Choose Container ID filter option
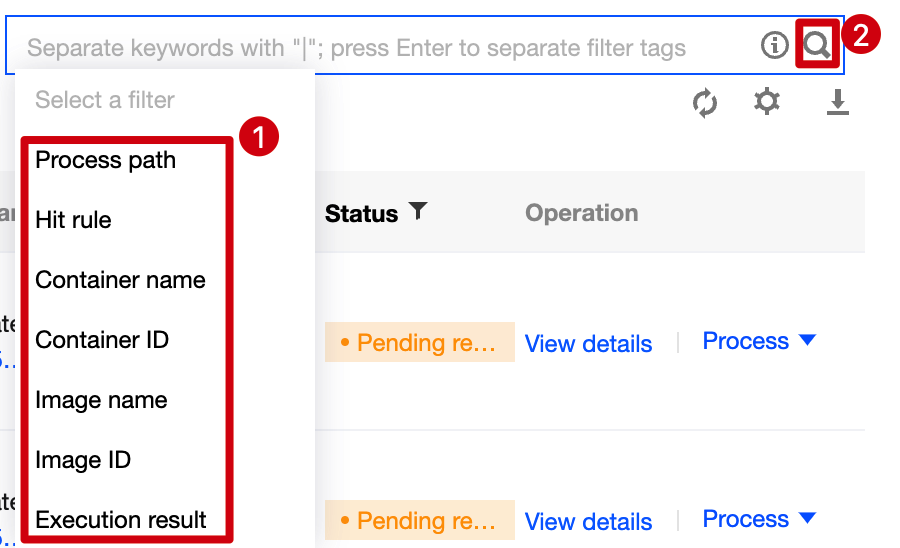 click(x=102, y=340)
